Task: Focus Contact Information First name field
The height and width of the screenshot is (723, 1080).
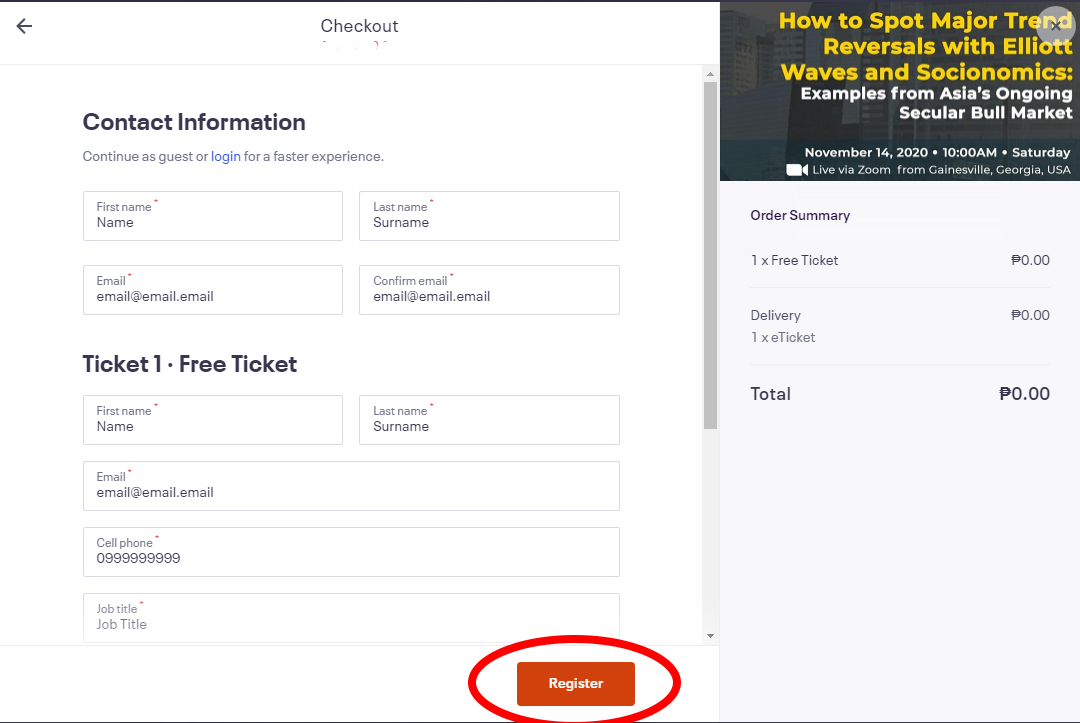Action: click(213, 216)
